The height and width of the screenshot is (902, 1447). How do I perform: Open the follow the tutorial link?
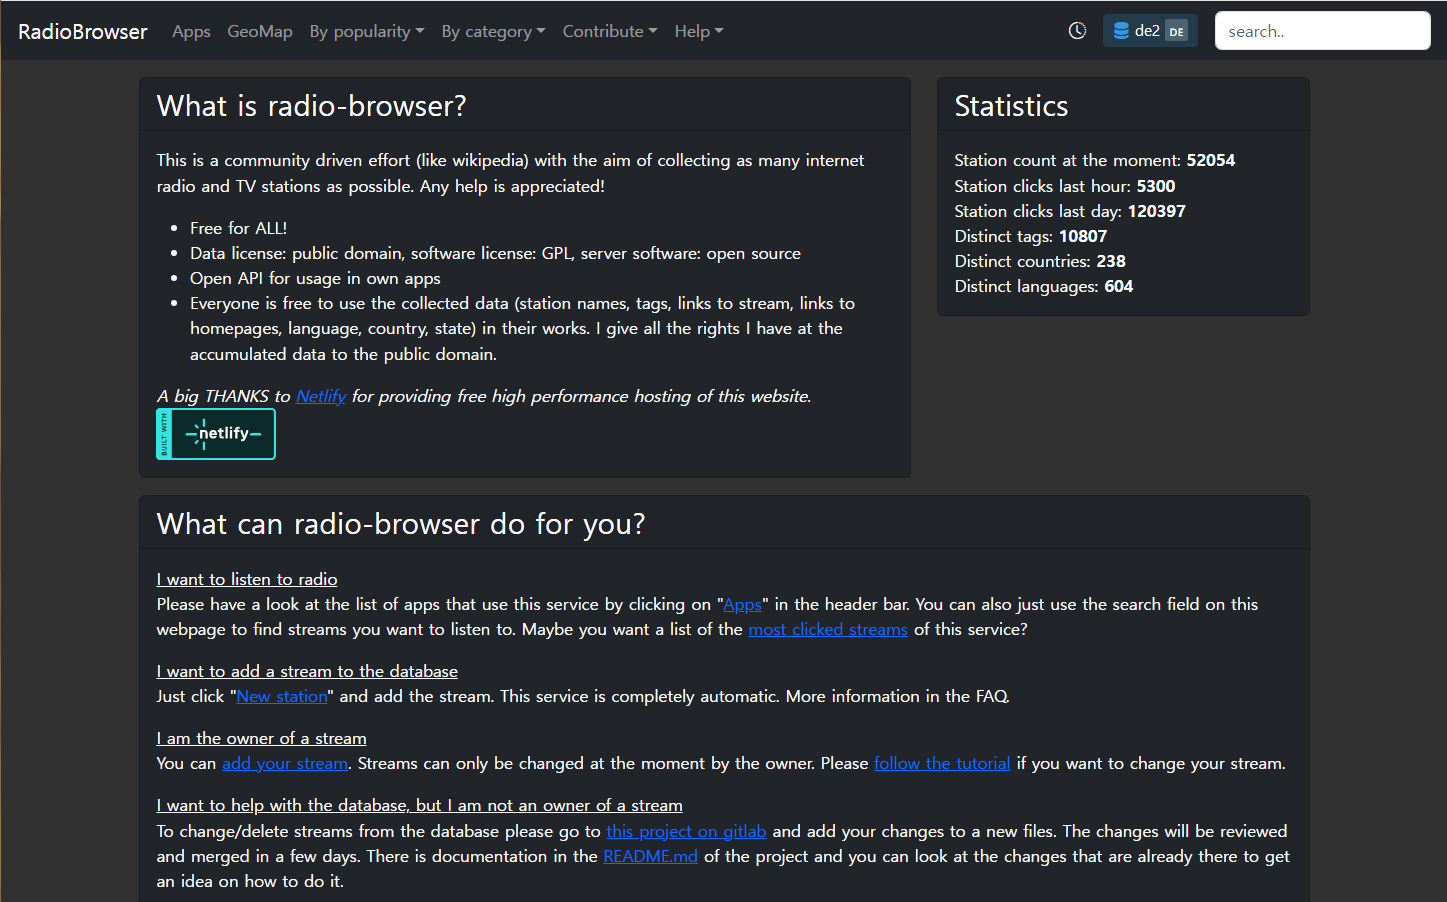coord(941,764)
